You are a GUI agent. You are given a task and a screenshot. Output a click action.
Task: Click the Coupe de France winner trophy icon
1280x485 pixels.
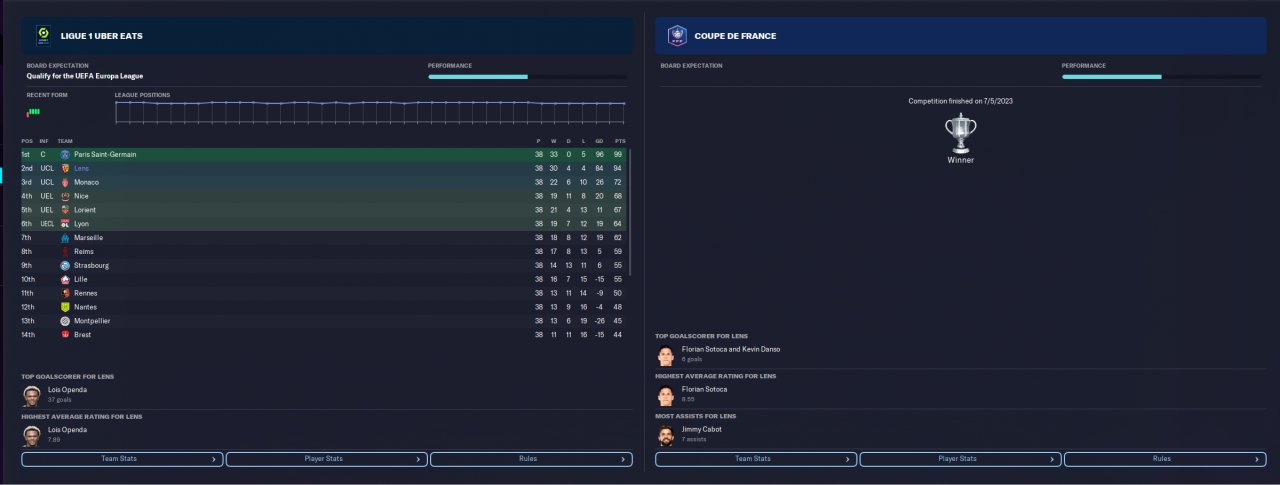pyautogui.click(x=960, y=133)
